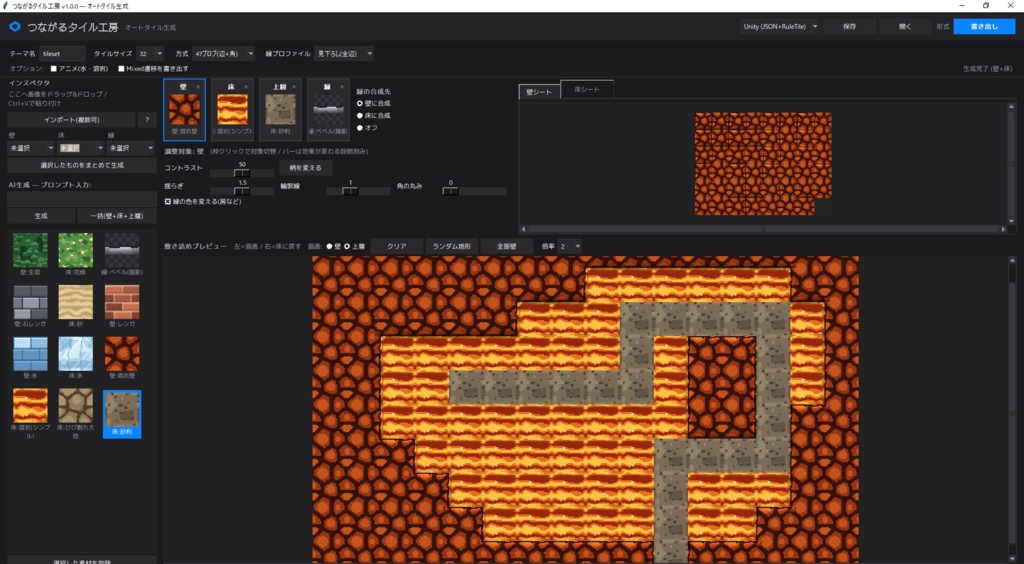This screenshot has width=1024, height=564.
Task: Click the 書き出し export button
Action: 984,27
